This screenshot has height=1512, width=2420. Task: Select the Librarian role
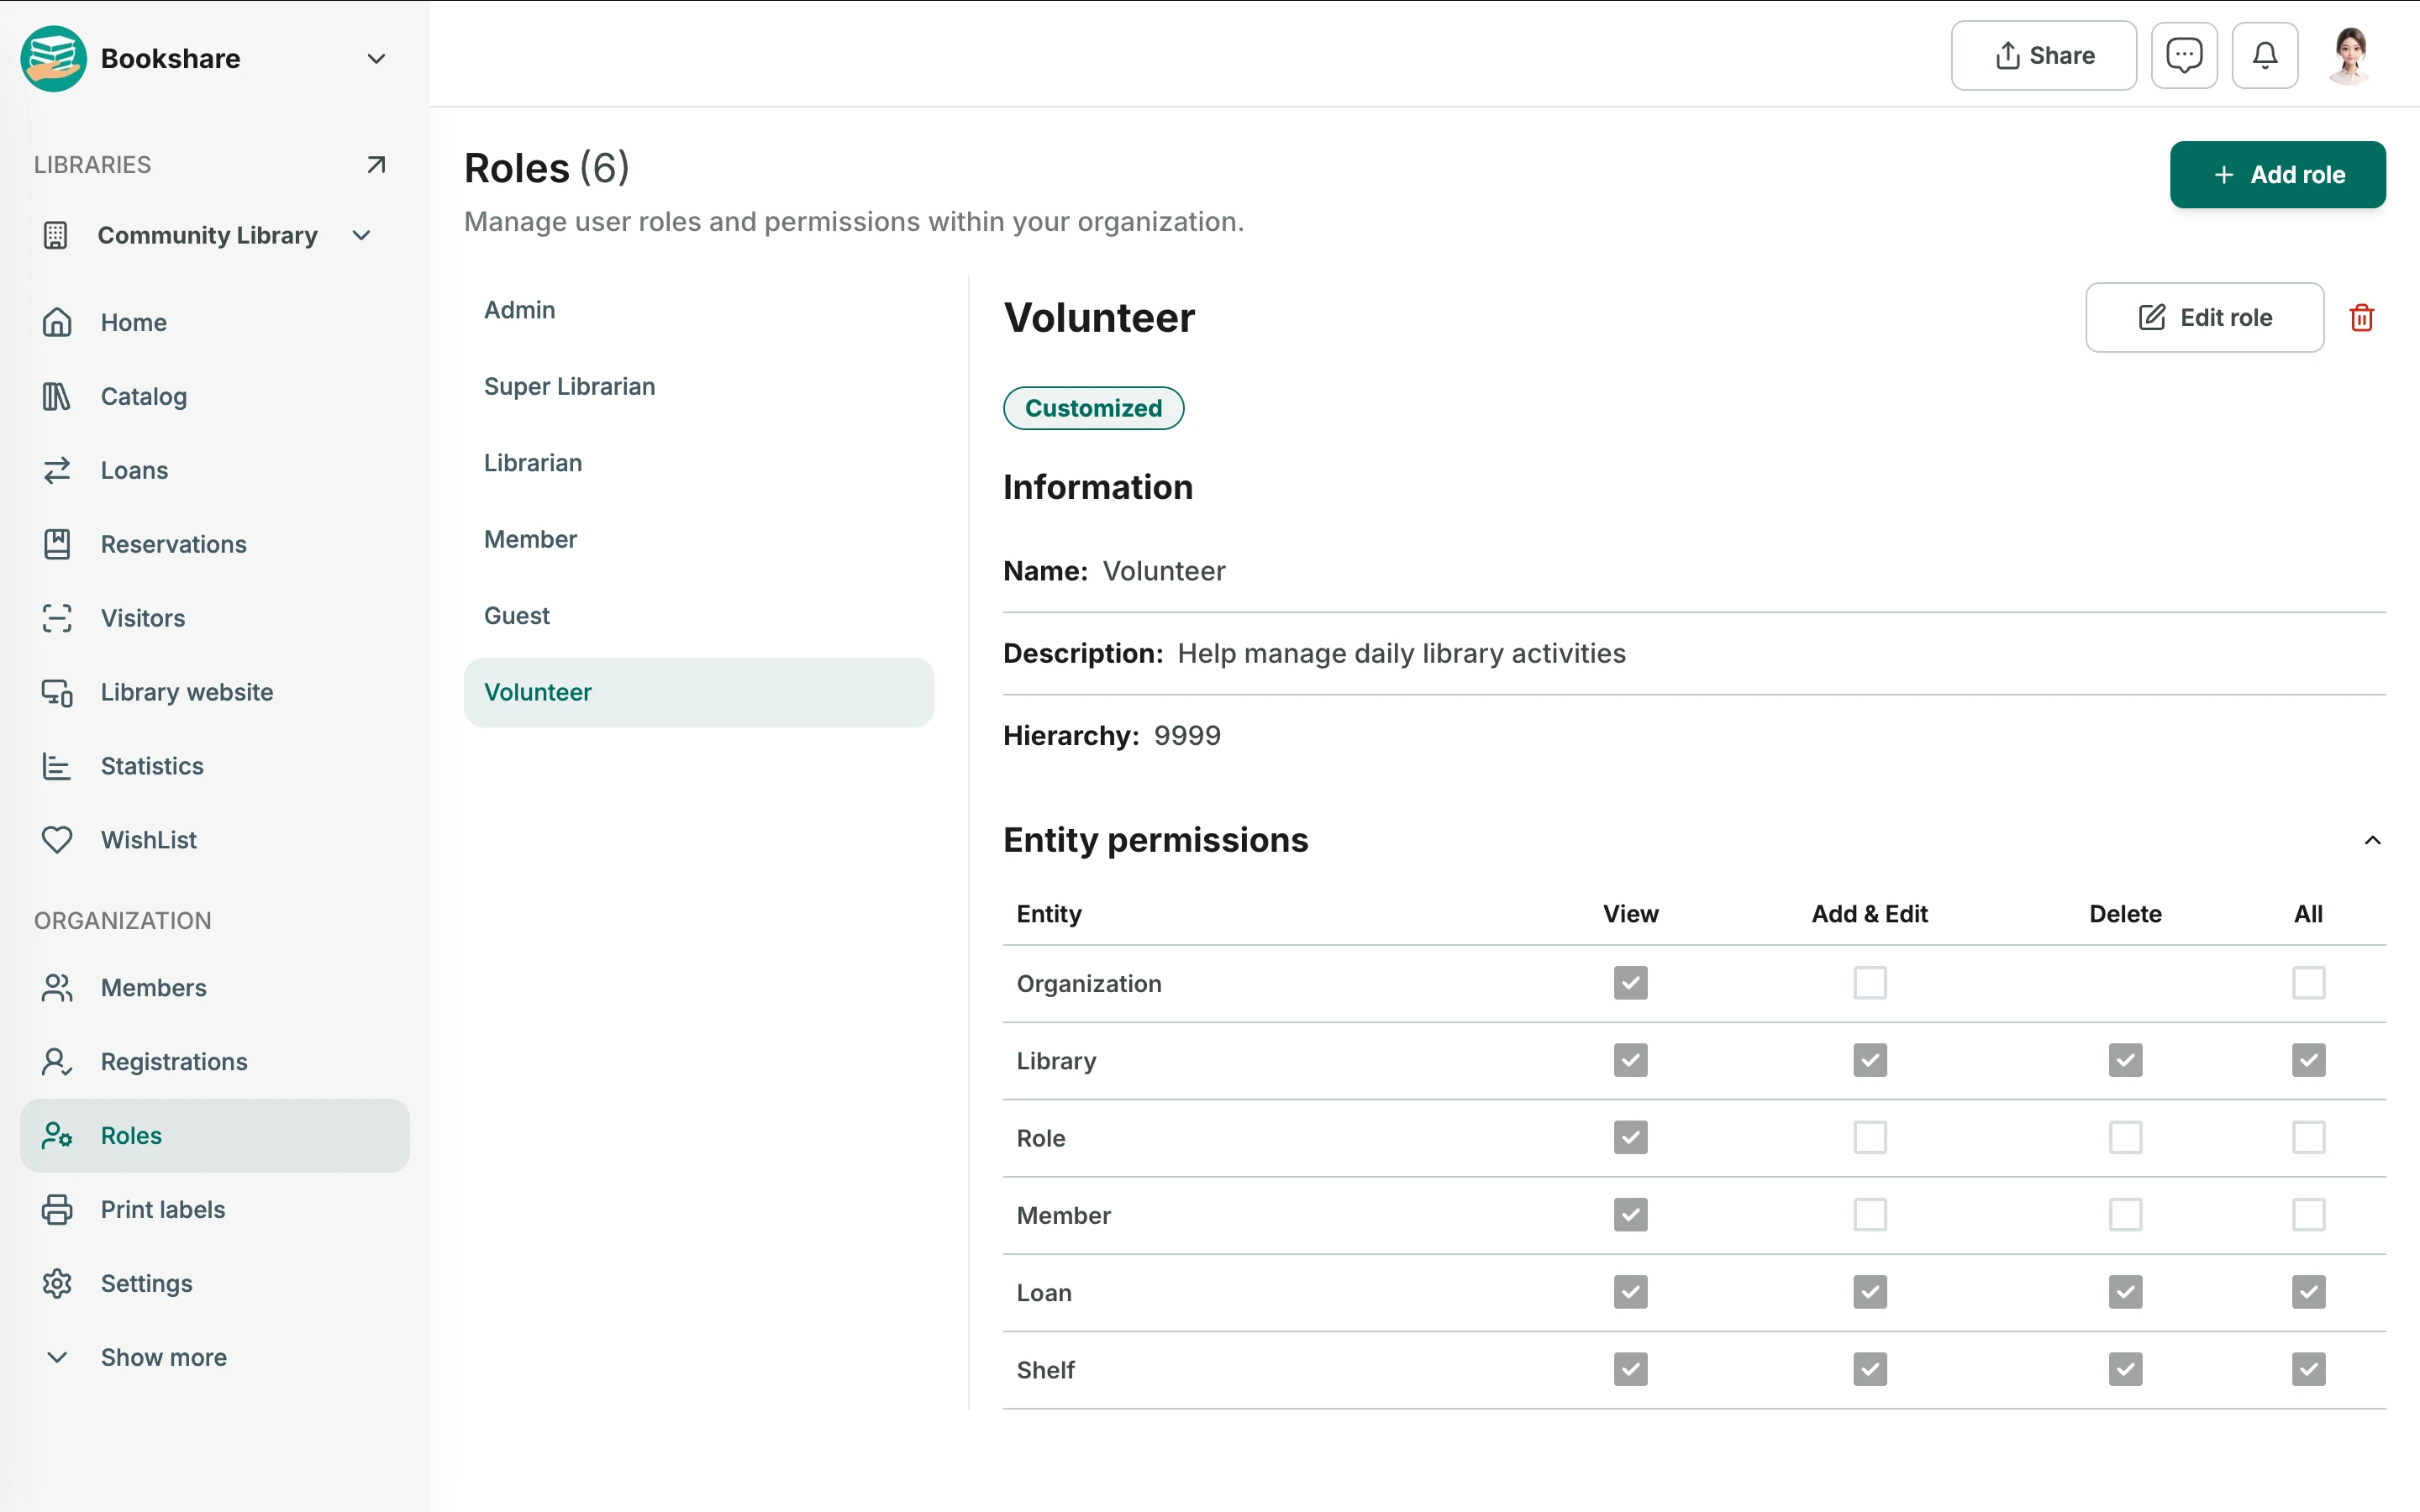click(699, 463)
